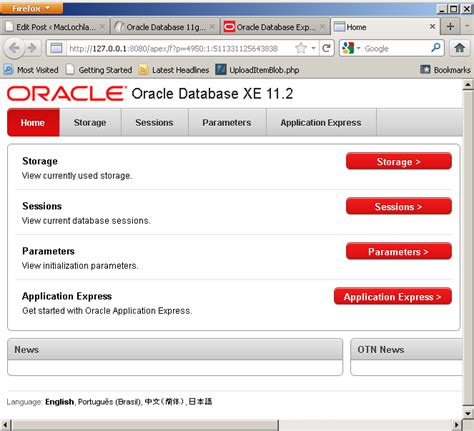The image size is (474, 431).
Task: Open a new tab with the plus button
Action: pos(450,26)
